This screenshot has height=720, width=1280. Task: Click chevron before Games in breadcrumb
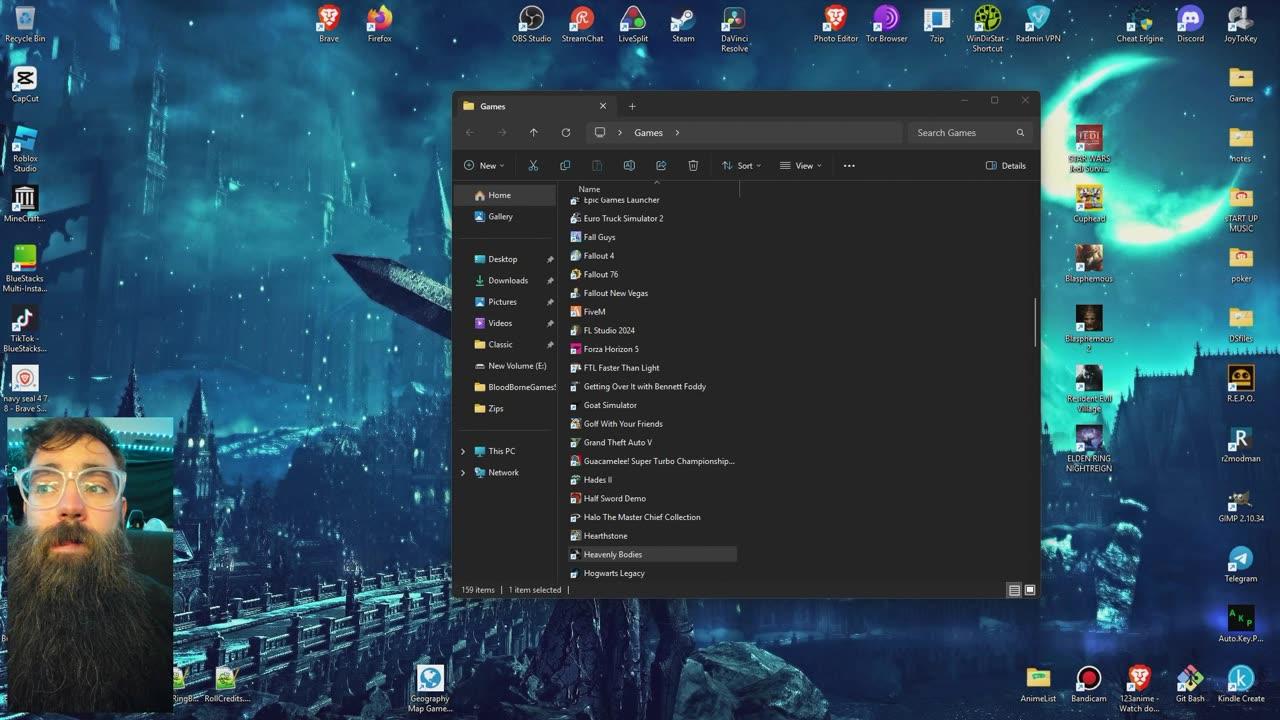click(620, 132)
